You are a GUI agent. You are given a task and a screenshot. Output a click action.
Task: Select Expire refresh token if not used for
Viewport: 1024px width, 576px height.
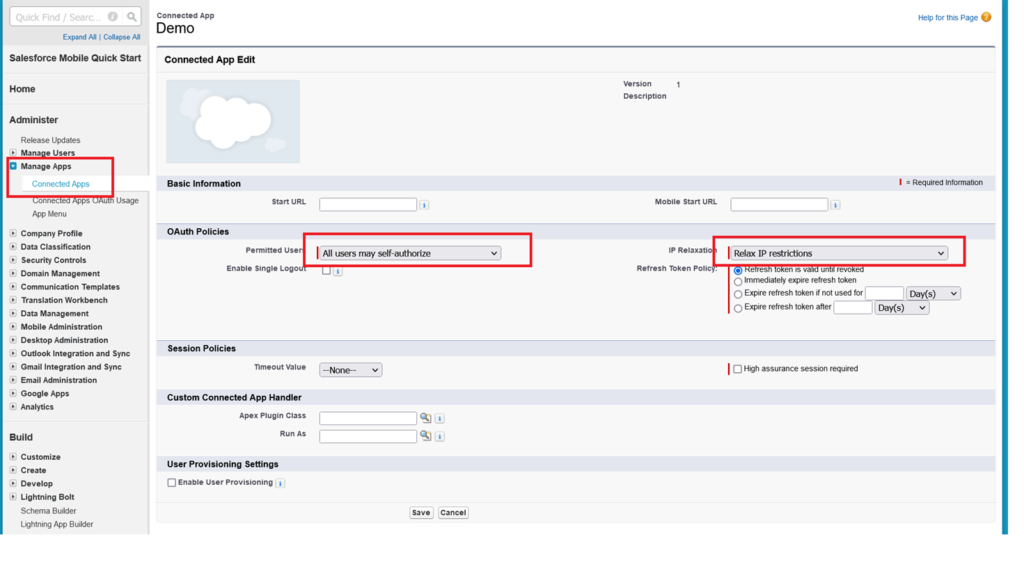pos(738,295)
